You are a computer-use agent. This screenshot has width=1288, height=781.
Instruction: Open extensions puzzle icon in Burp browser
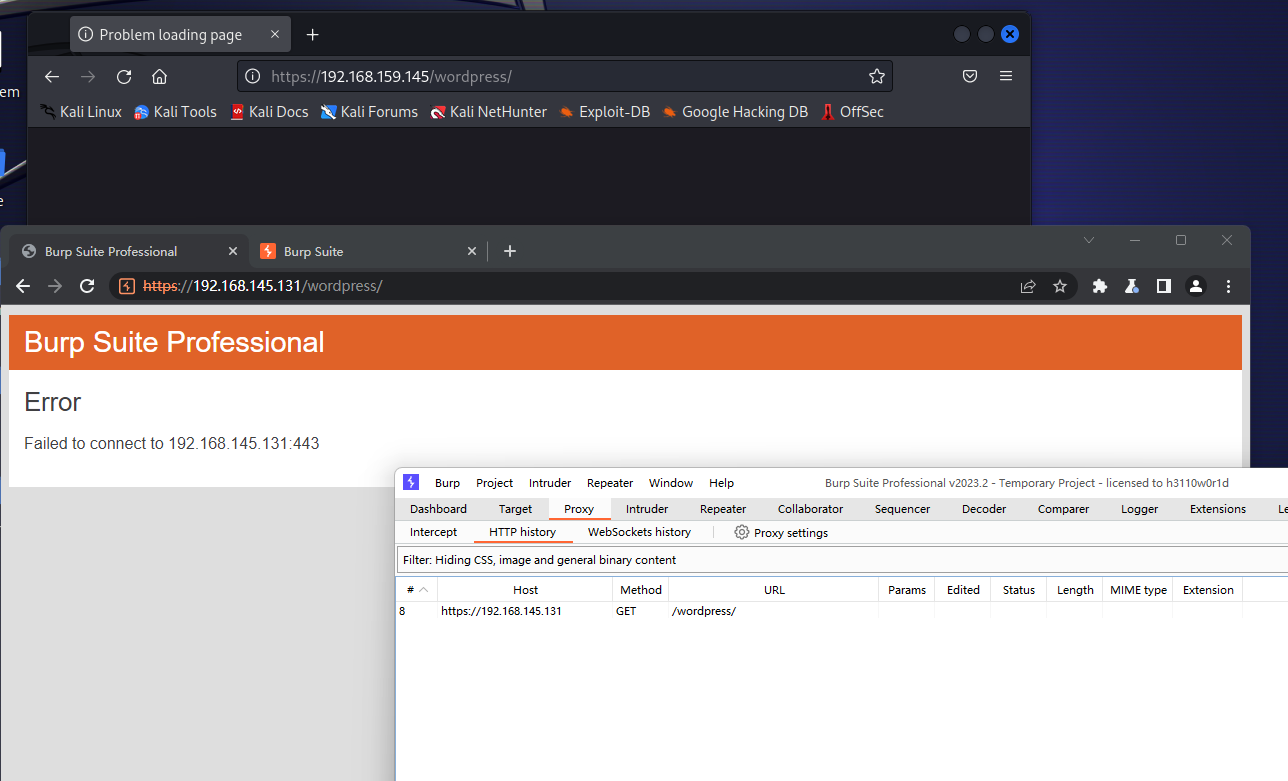[1100, 286]
